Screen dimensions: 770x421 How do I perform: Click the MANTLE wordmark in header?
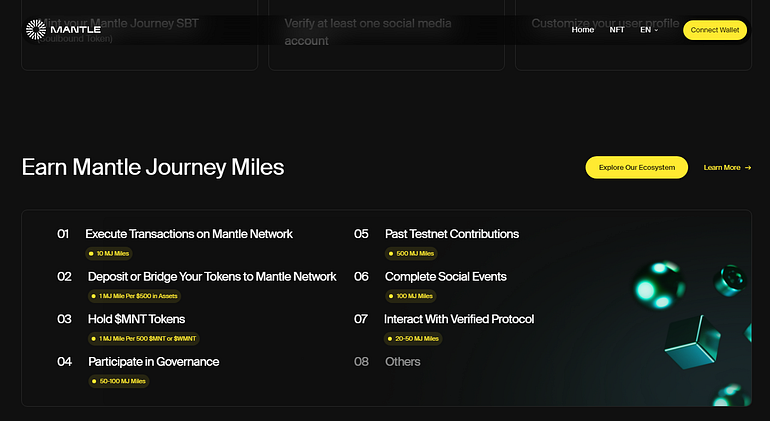(x=76, y=30)
